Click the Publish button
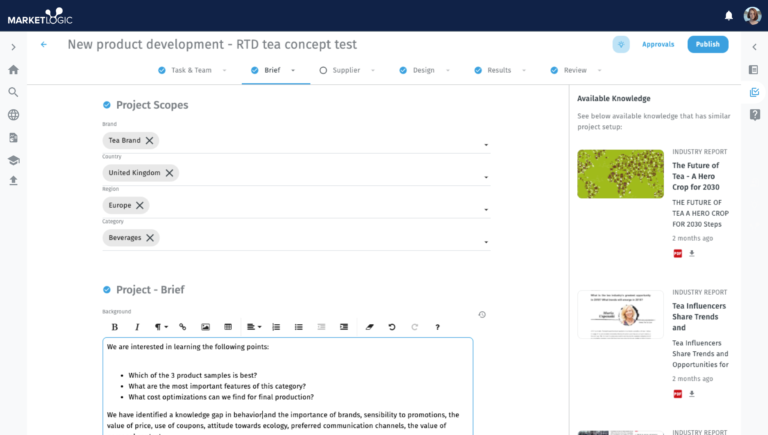The image size is (768, 435). 707,44
